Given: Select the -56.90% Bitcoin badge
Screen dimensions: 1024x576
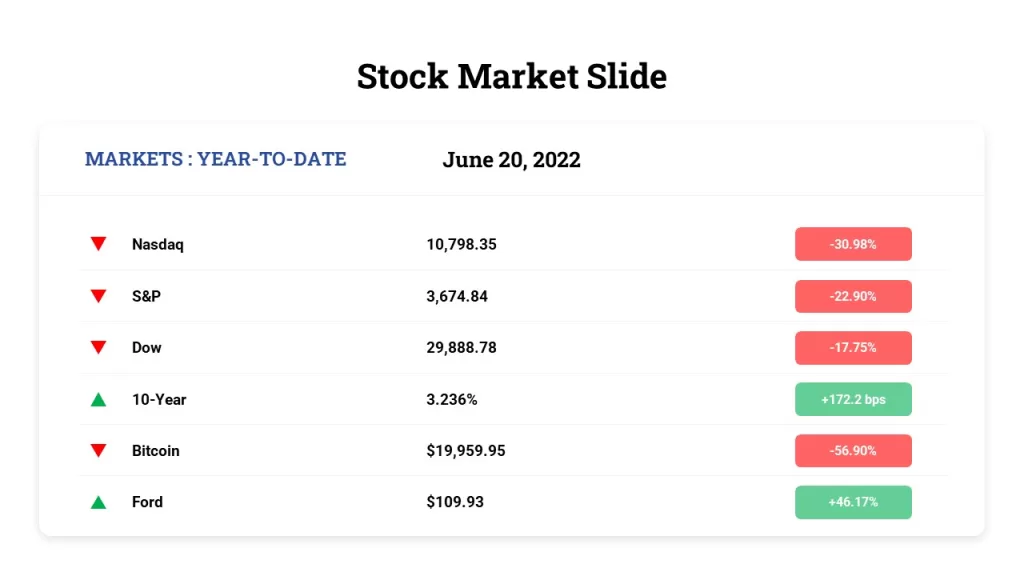Looking at the screenshot, I should click(853, 451).
